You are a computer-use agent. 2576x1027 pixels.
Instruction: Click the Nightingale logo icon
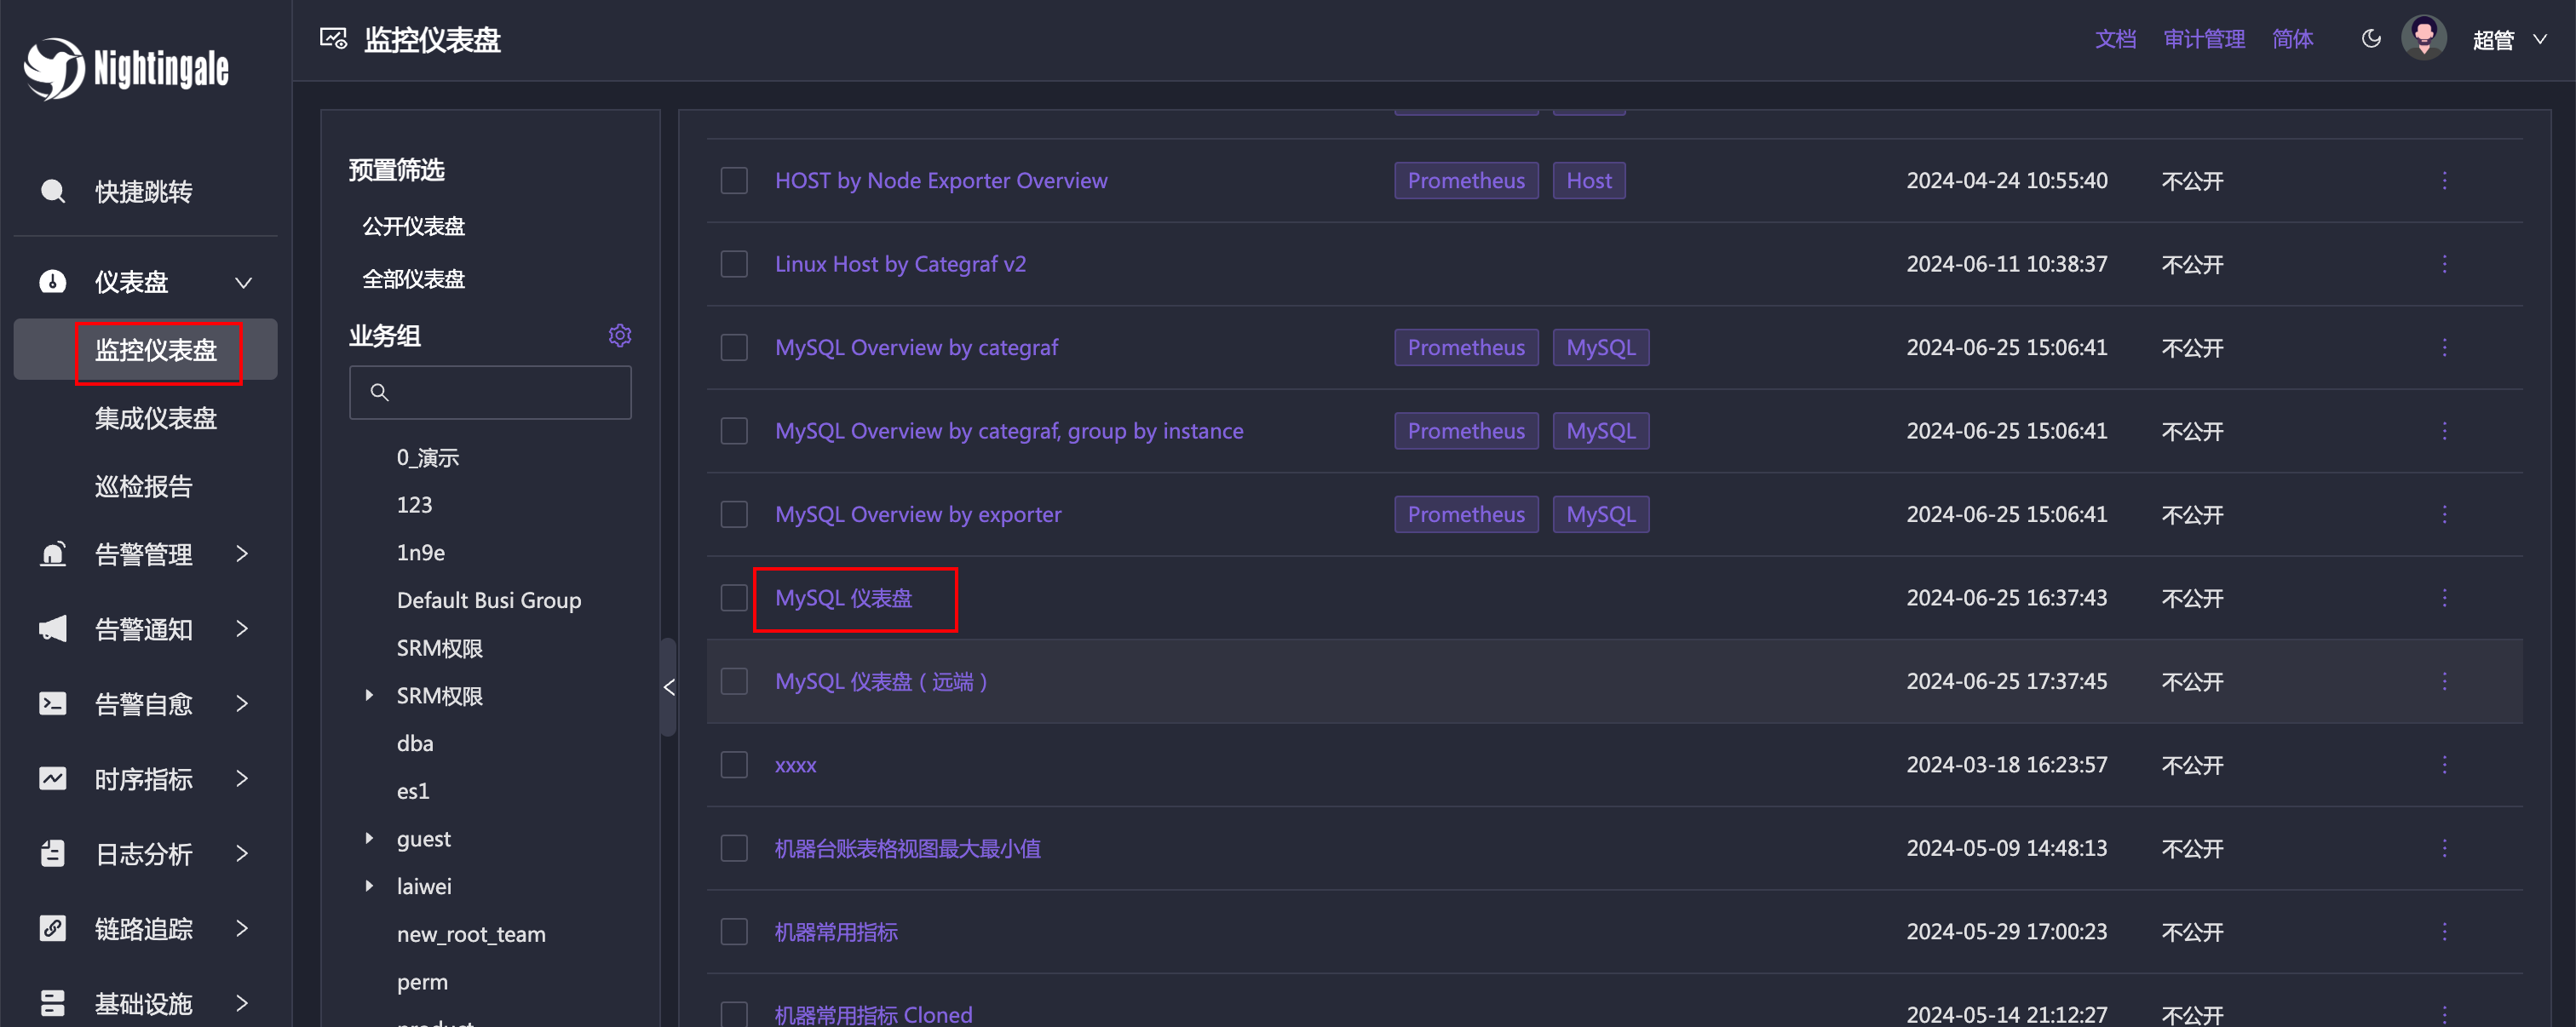click(49, 66)
